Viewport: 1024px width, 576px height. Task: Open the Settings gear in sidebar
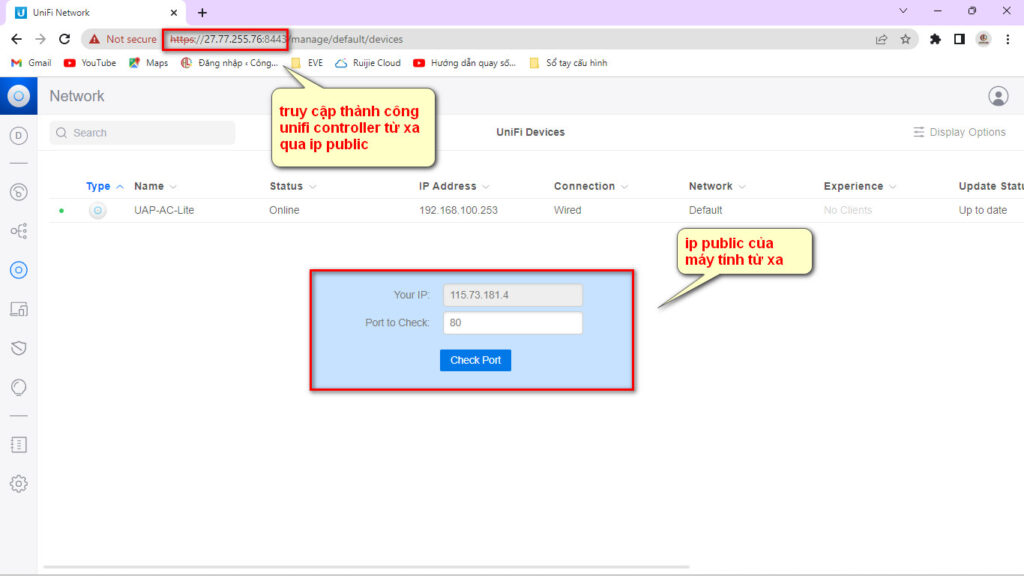18,483
